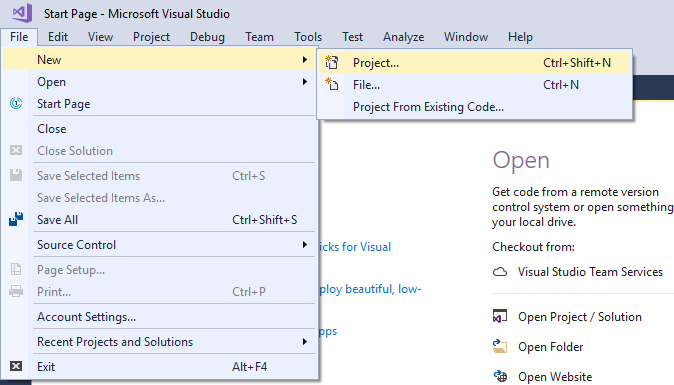
Task: Click the Open Folder icon
Action: point(499,346)
